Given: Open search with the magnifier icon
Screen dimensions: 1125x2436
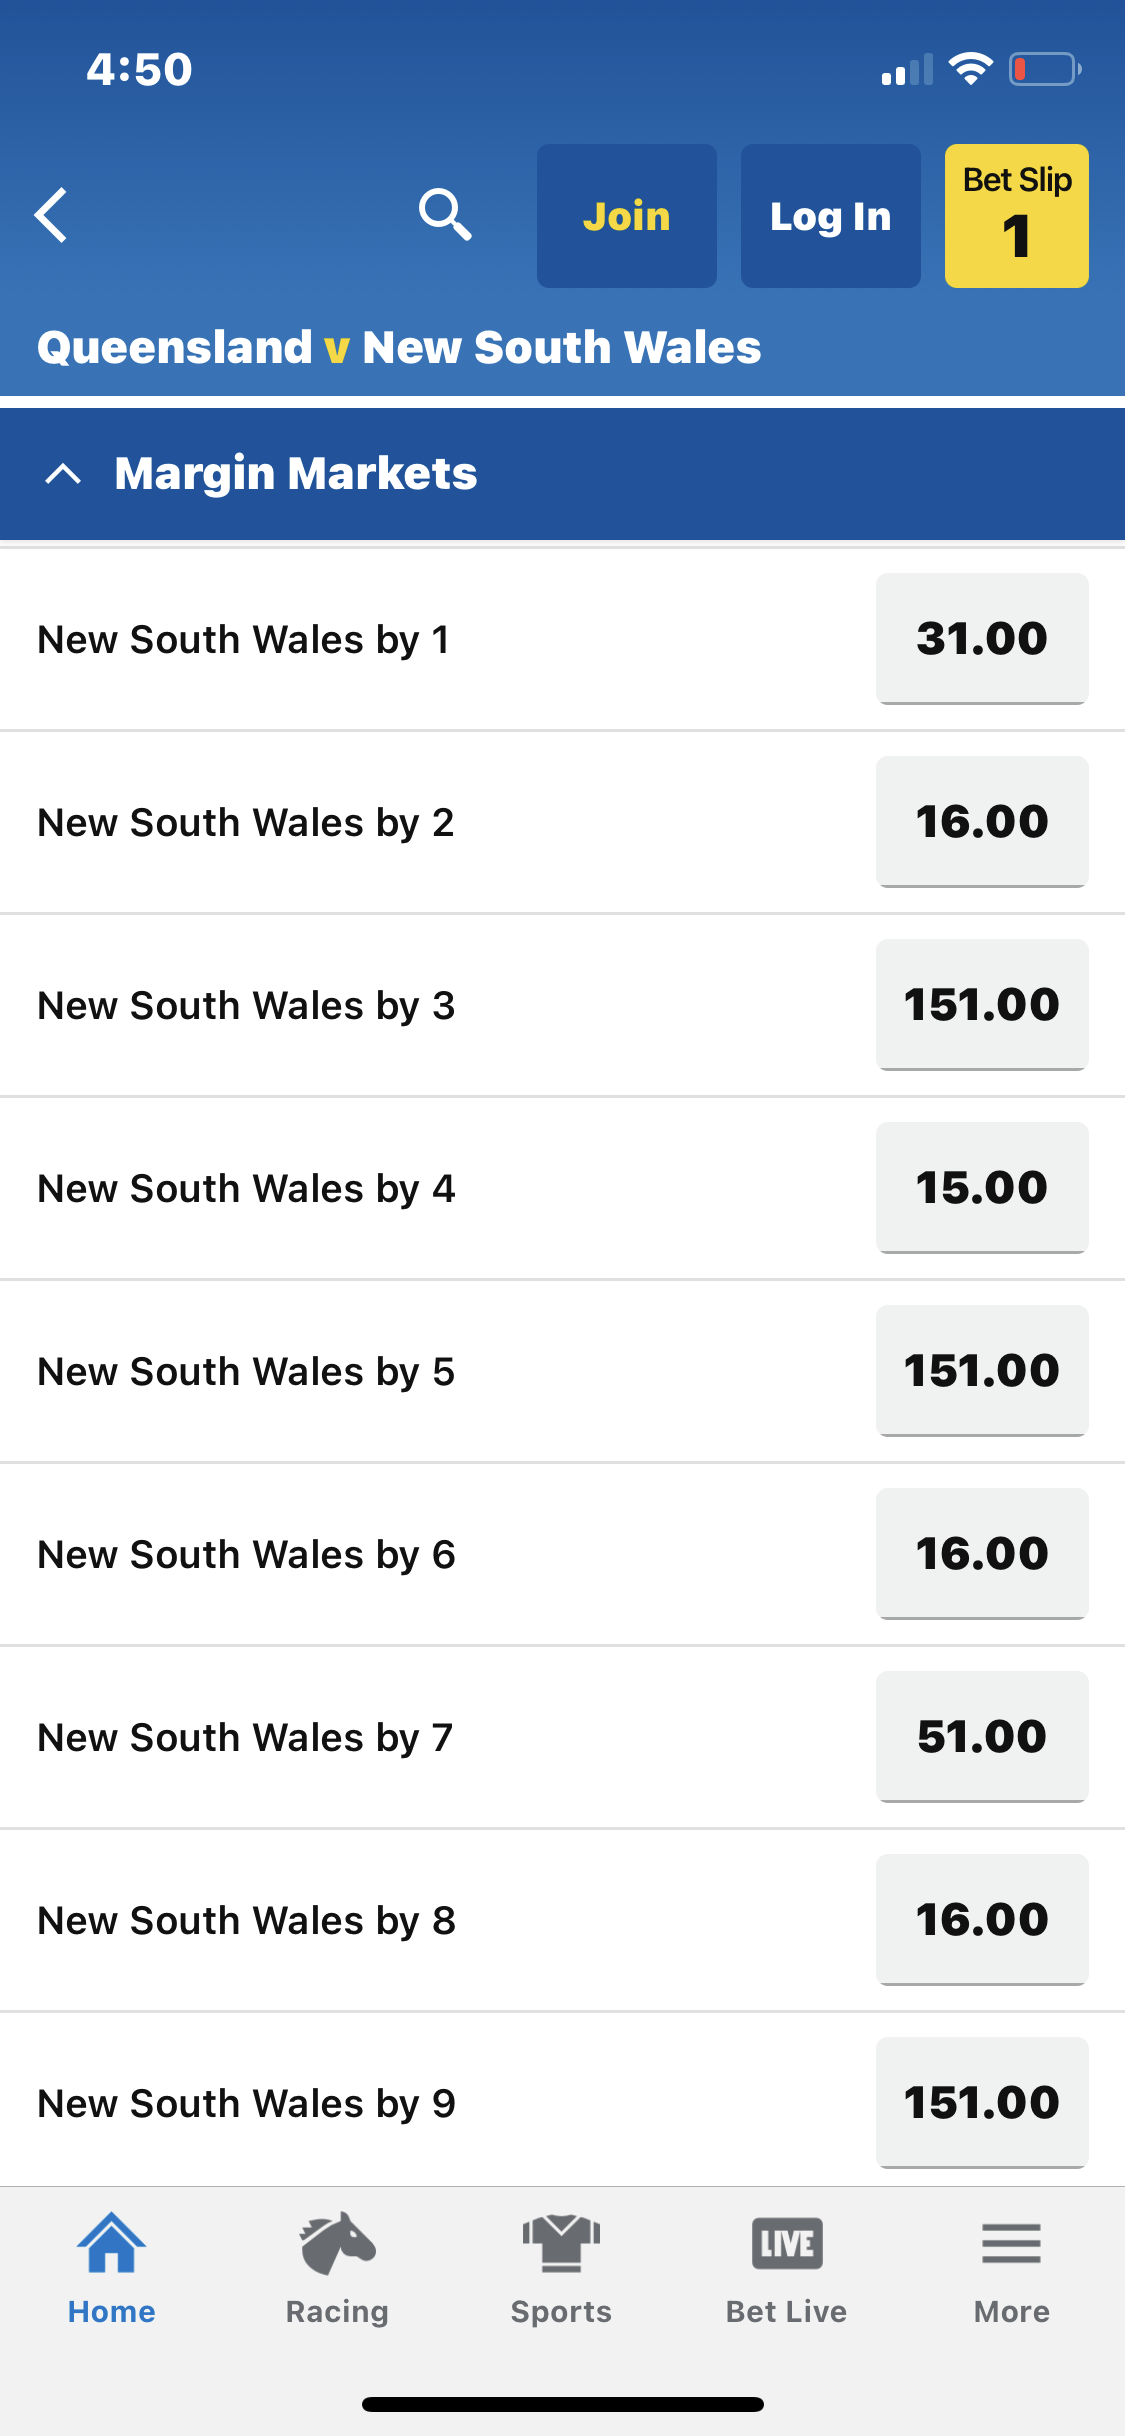Looking at the screenshot, I should click(x=445, y=215).
